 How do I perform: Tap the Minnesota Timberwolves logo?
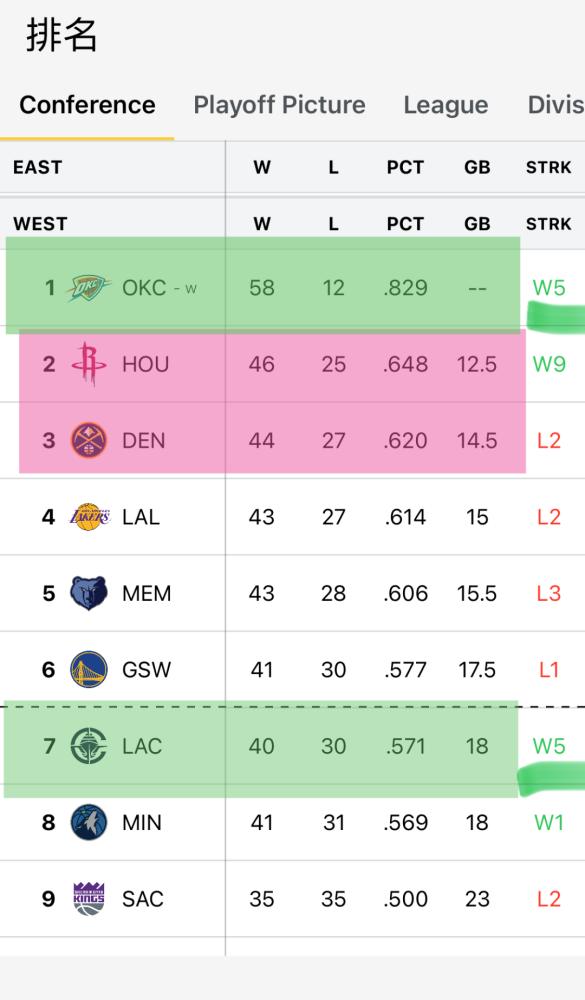89,823
